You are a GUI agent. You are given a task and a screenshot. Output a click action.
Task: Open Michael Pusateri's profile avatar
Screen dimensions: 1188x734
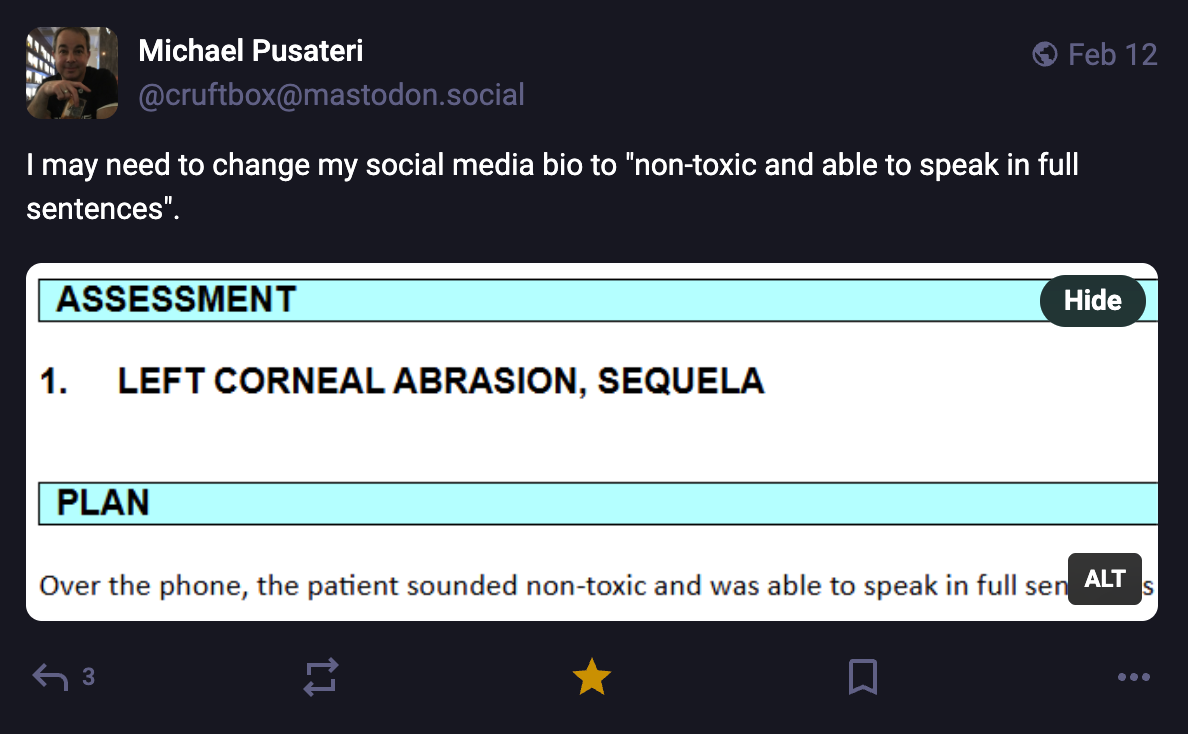(72, 73)
